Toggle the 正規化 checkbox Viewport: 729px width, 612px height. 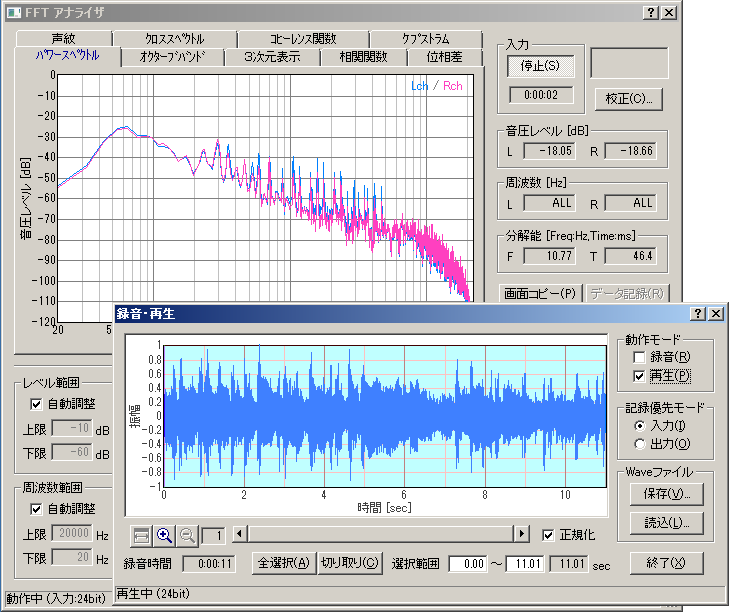[x=548, y=535]
